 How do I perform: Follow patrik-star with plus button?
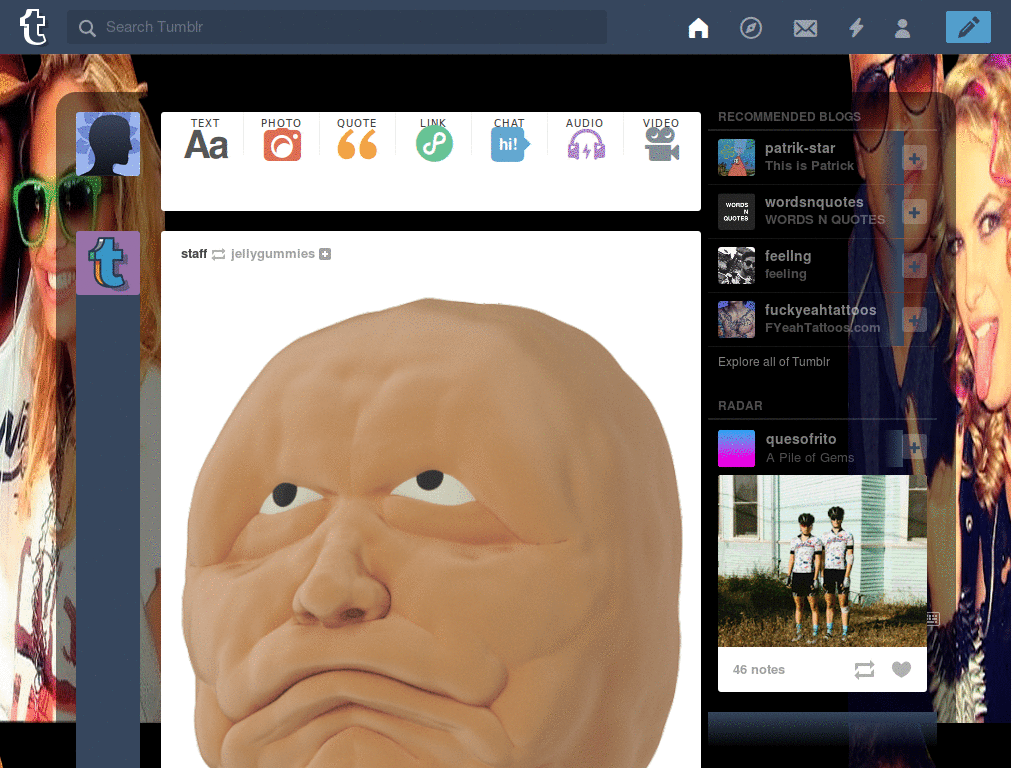click(x=914, y=158)
